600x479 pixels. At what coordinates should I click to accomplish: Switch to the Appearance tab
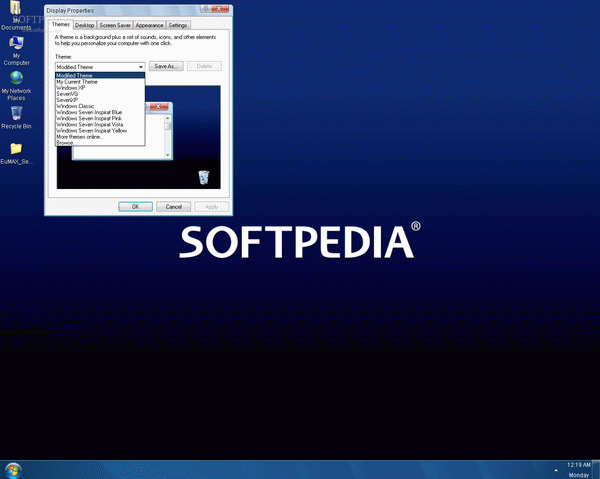(149, 25)
